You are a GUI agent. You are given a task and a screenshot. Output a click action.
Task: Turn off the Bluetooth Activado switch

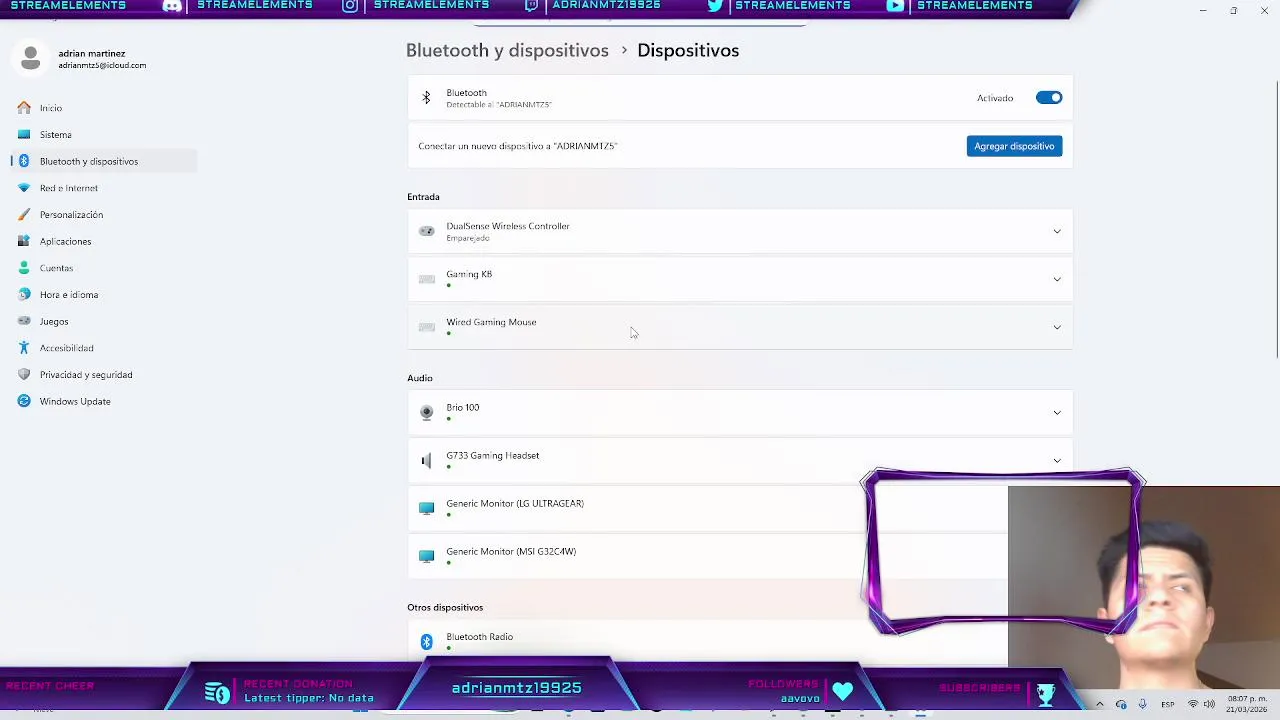click(1049, 98)
